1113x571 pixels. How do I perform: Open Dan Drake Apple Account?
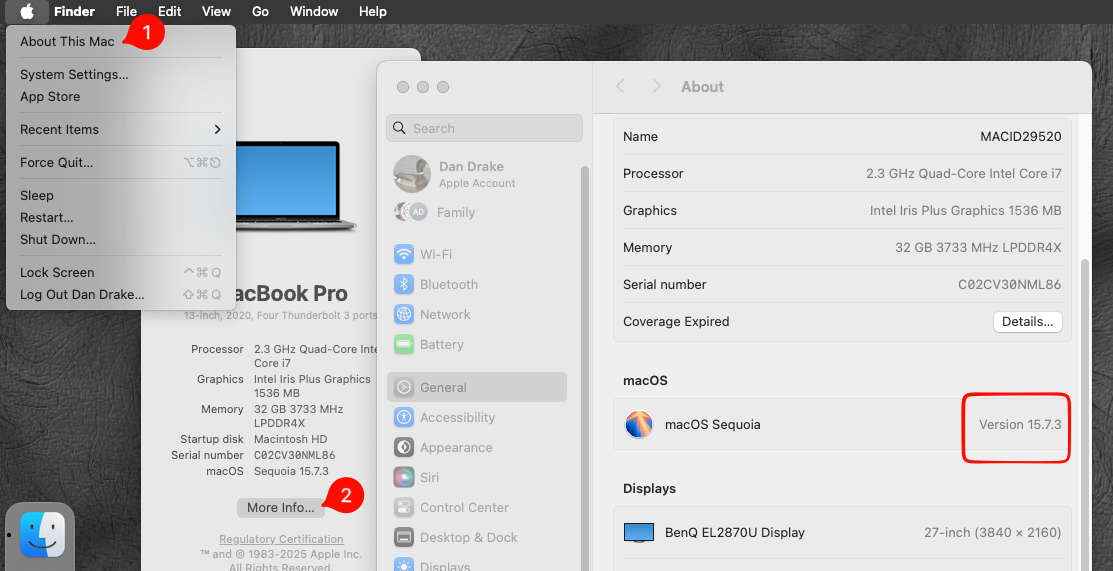click(470, 174)
